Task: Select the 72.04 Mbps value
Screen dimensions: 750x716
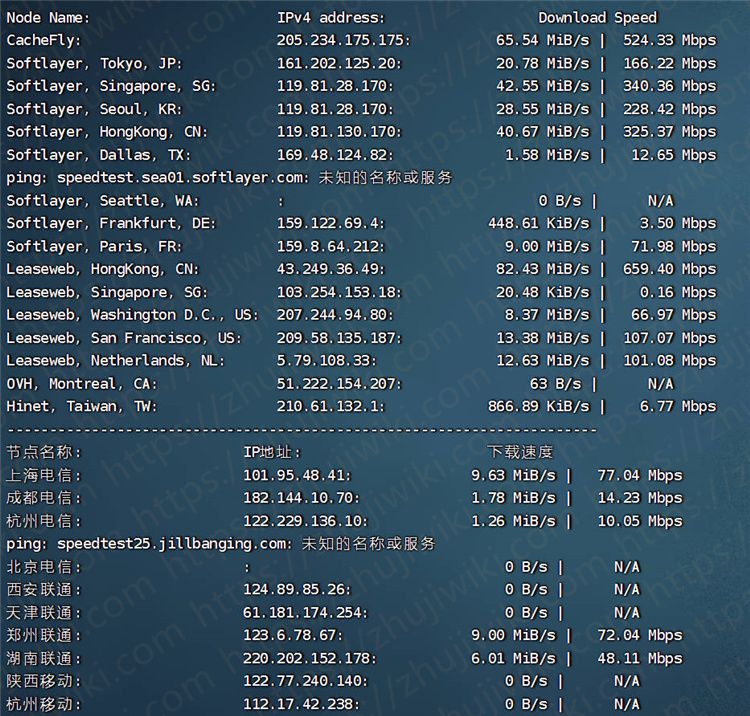Action: [640, 636]
